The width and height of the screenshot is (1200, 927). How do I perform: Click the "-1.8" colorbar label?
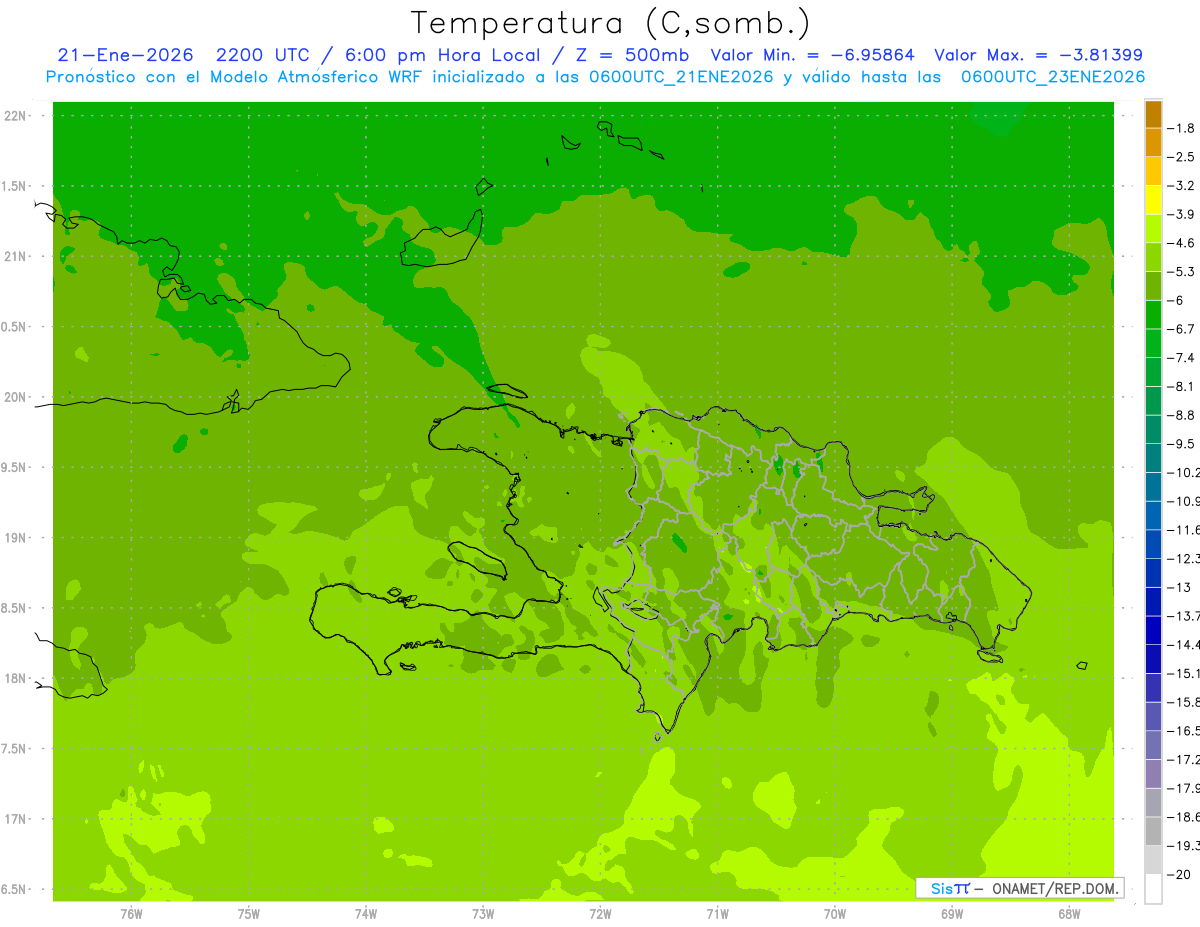point(1183,128)
